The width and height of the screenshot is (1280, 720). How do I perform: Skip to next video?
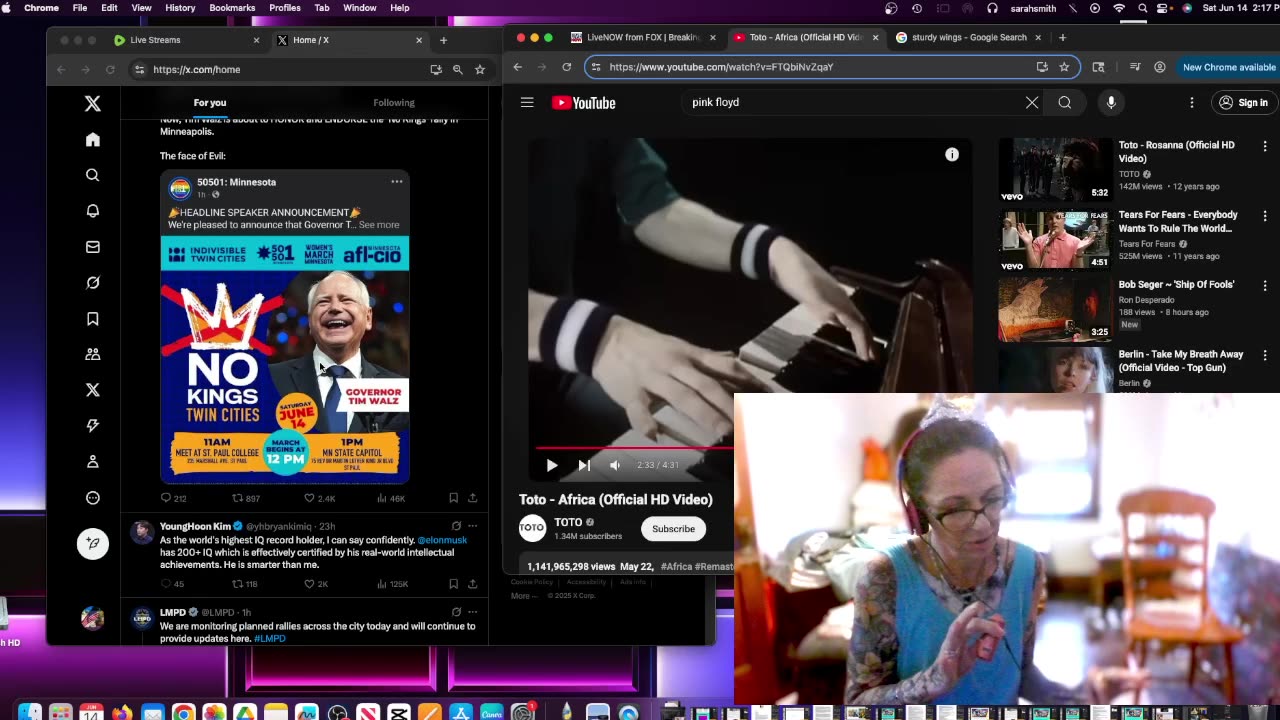pyautogui.click(x=584, y=465)
